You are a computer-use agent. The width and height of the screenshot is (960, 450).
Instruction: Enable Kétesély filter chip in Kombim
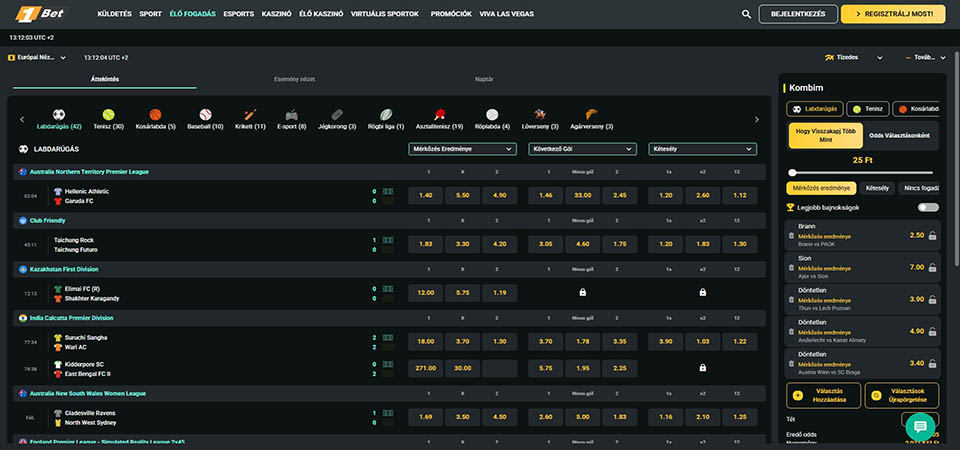[x=877, y=188]
